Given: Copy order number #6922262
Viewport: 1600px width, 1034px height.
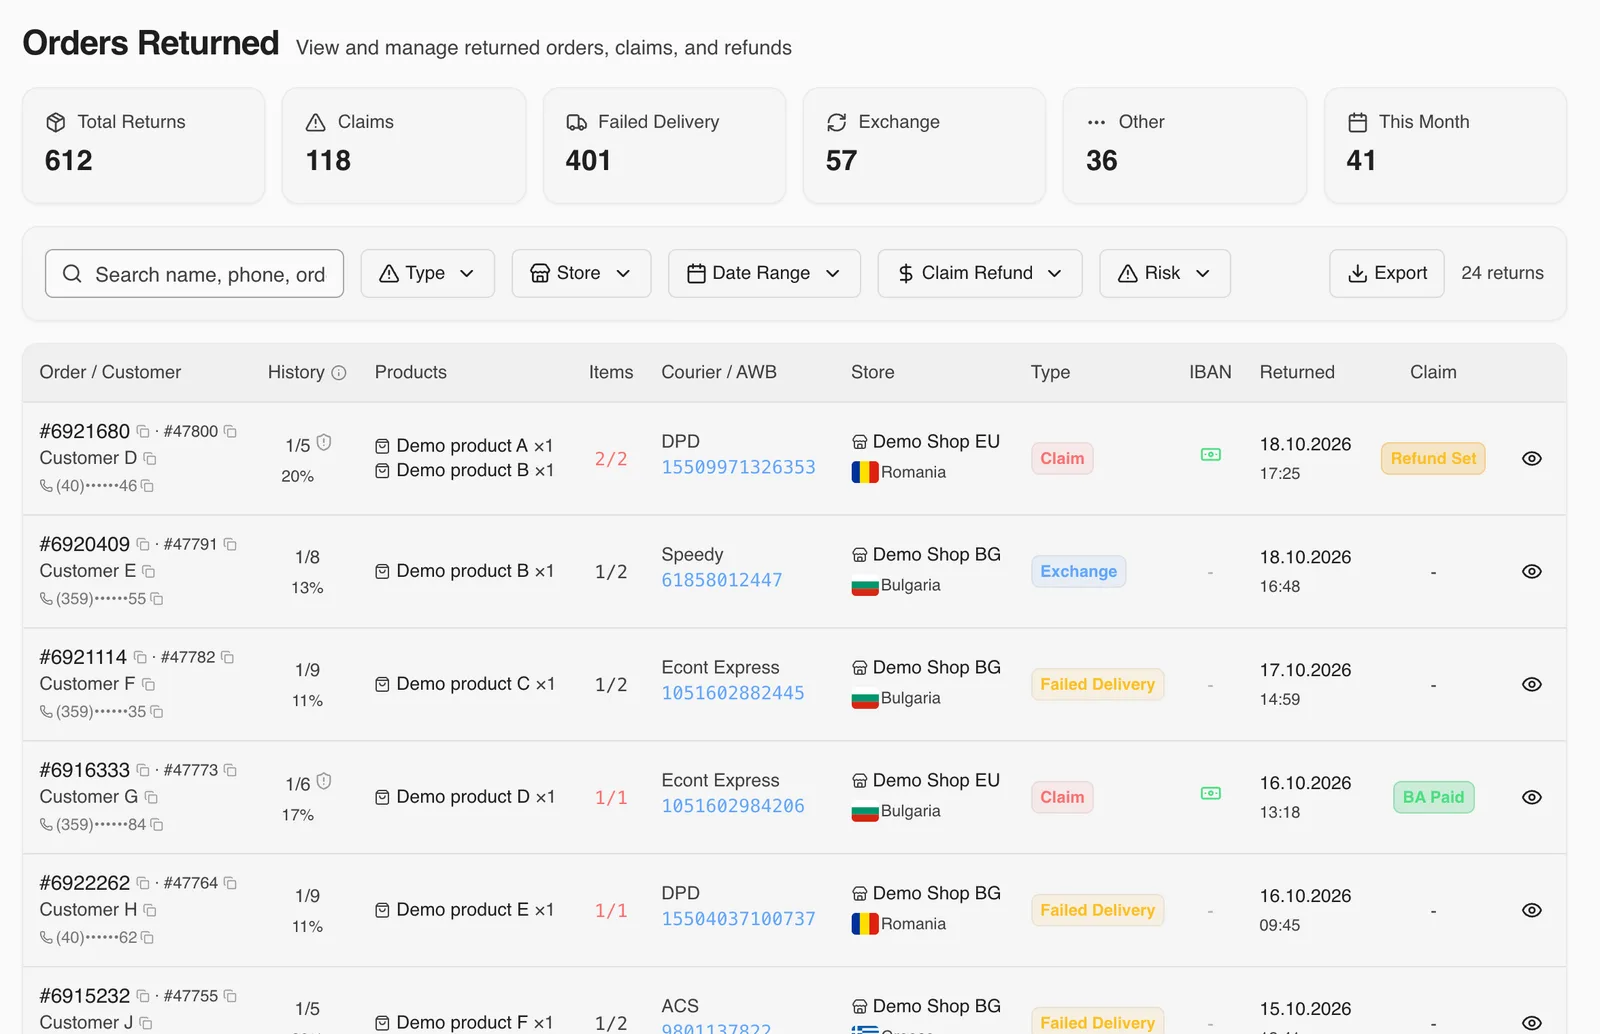Looking at the screenshot, I should coord(143,884).
